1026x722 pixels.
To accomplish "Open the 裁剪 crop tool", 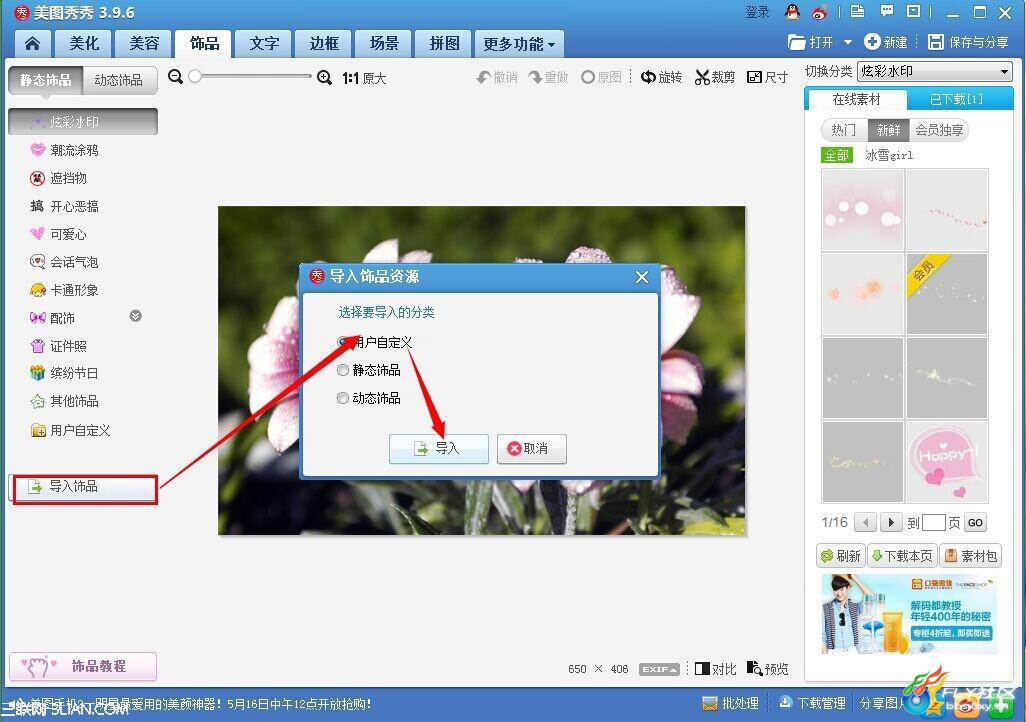I will (715, 77).
